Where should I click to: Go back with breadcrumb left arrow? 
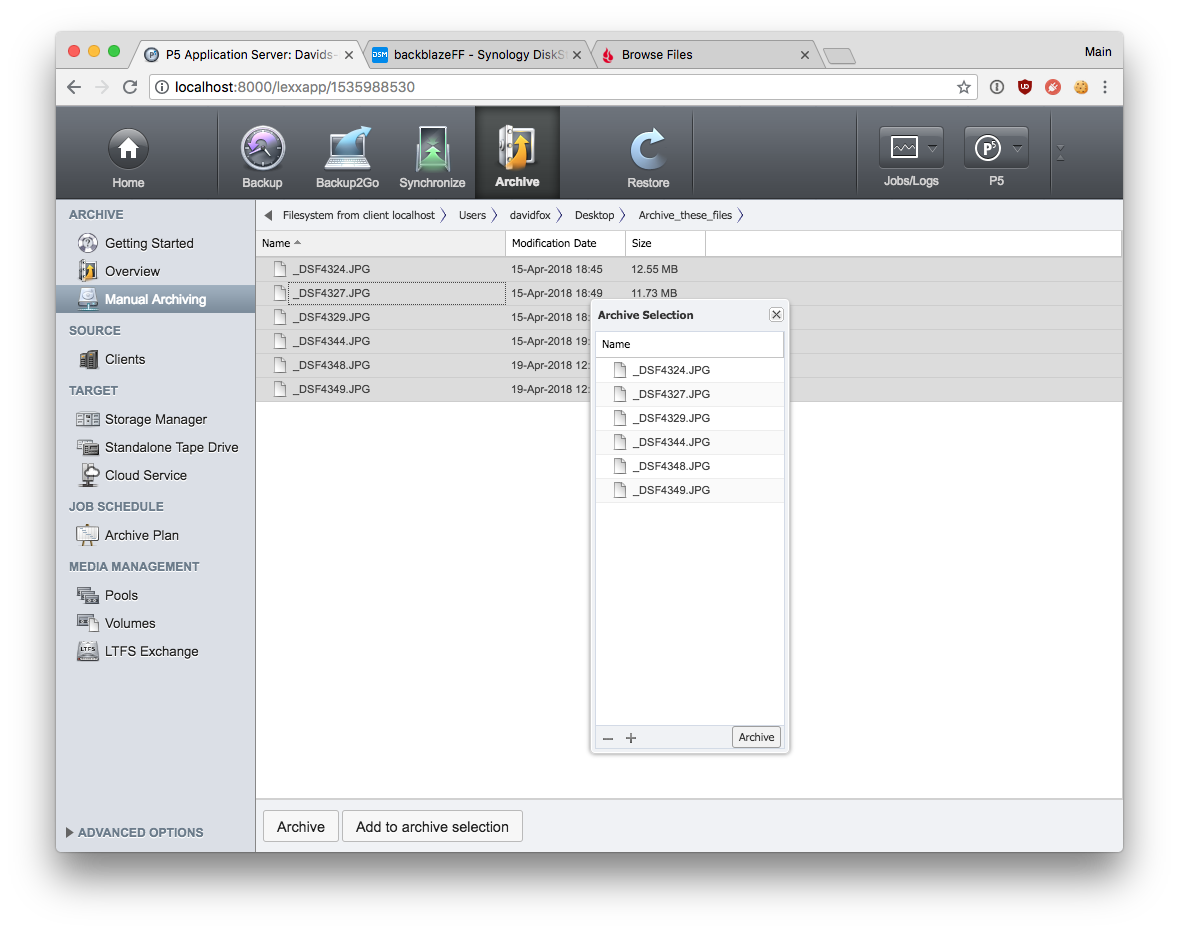click(x=268, y=216)
